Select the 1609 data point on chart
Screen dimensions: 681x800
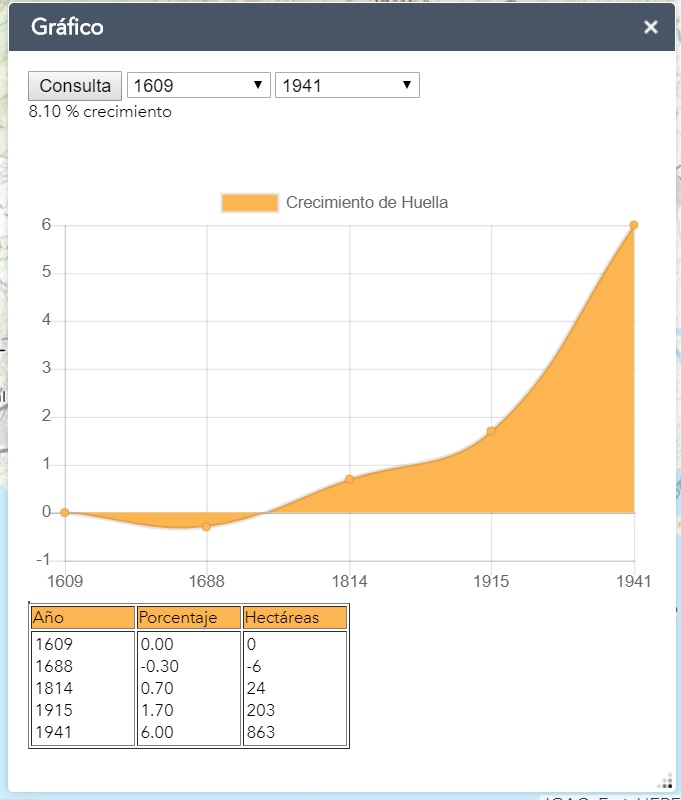[65, 512]
